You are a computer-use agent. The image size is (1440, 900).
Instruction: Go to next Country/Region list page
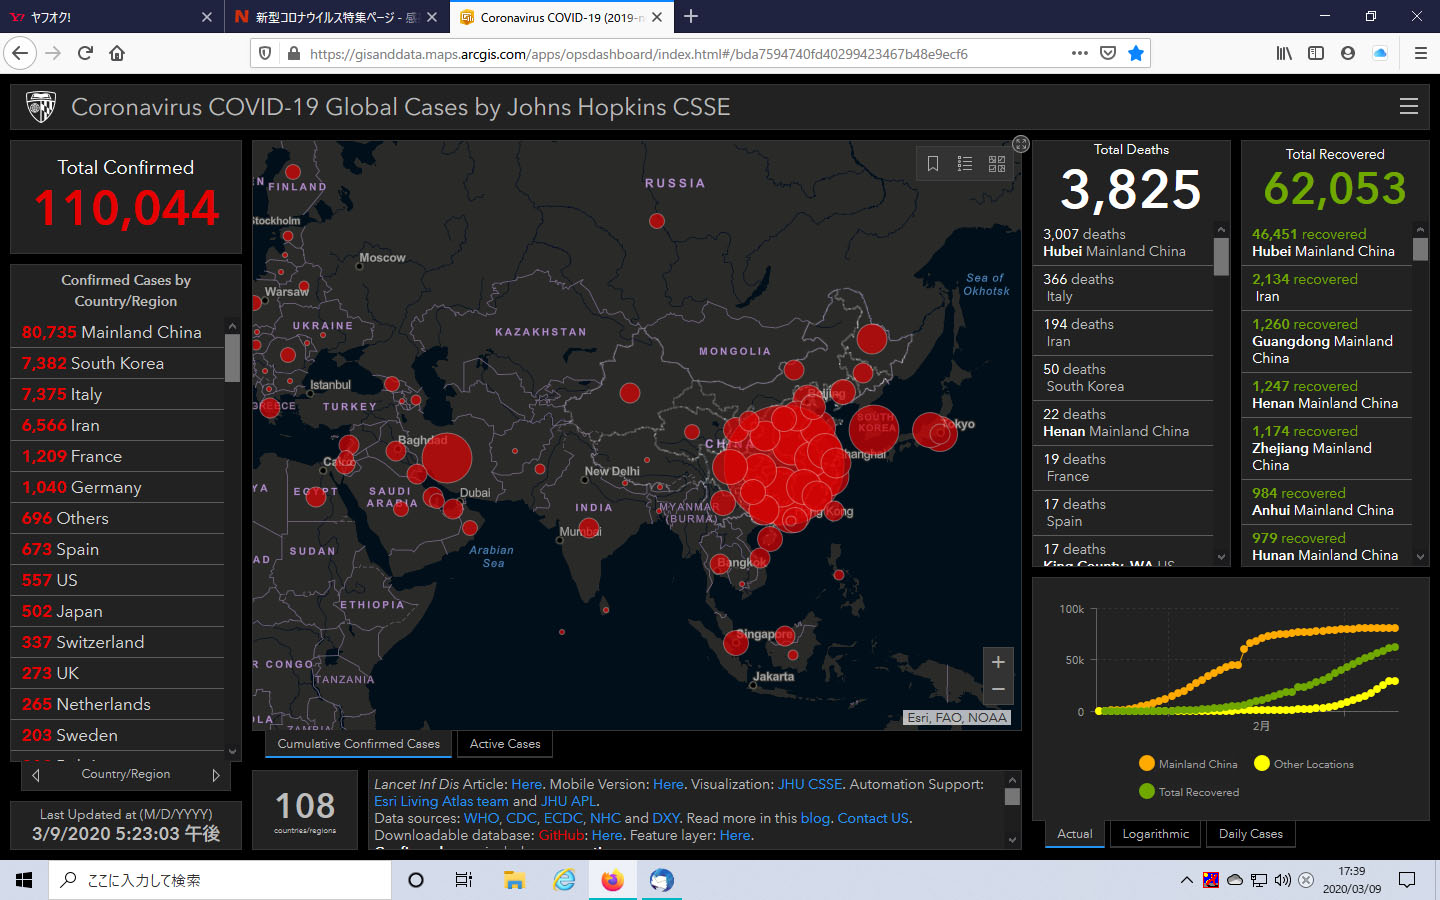[216, 775]
